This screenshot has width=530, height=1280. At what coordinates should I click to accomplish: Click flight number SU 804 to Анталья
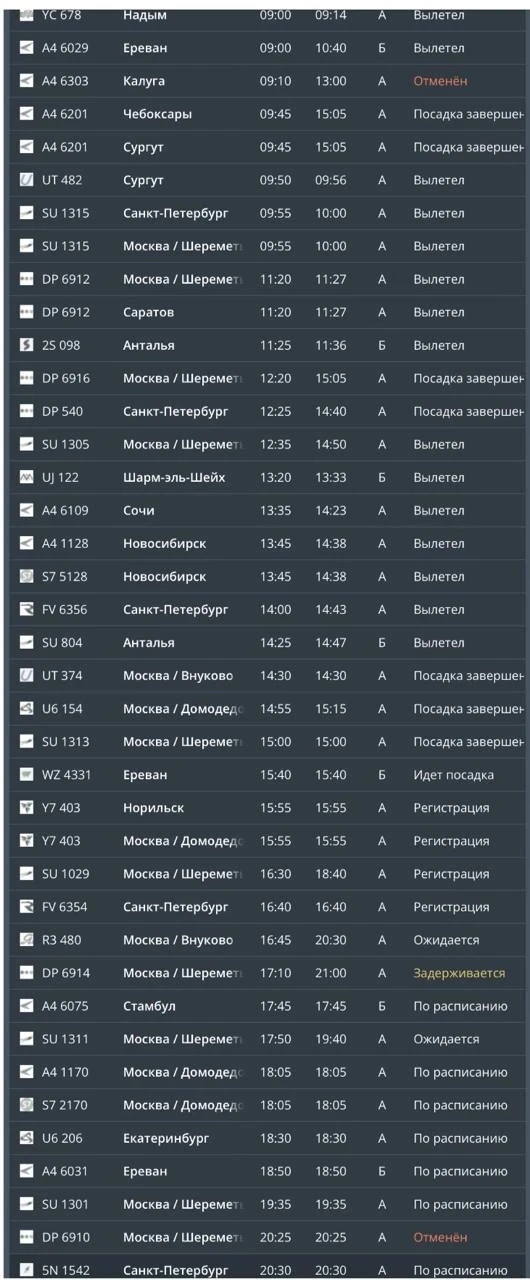click(62, 642)
